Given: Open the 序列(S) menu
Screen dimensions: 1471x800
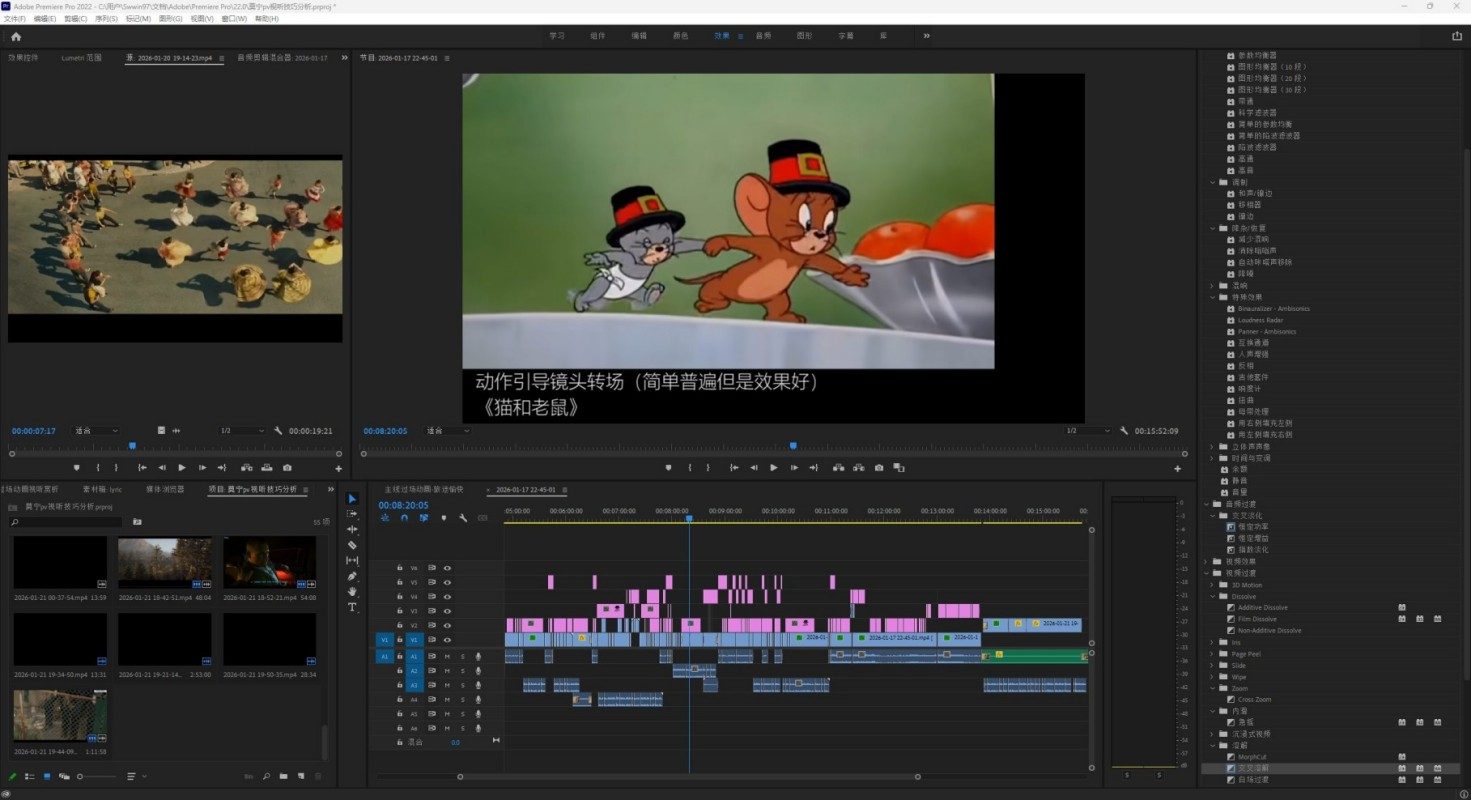Looking at the screenshot, I should (107, 18).
